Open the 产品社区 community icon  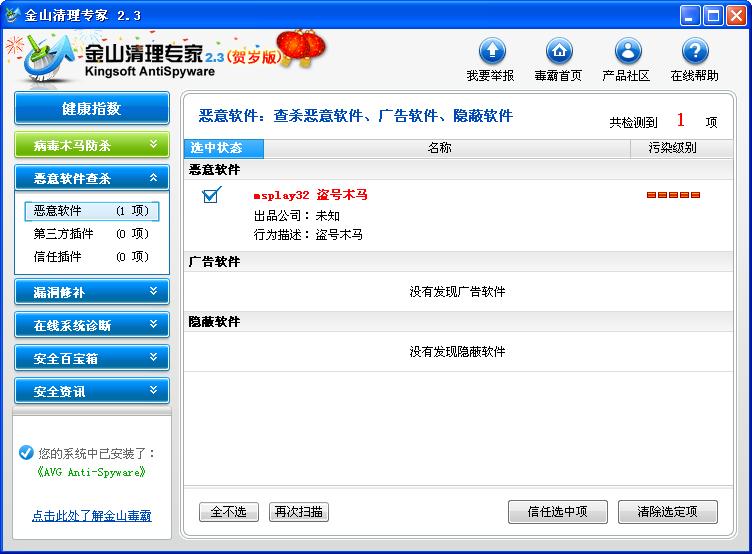628,51
